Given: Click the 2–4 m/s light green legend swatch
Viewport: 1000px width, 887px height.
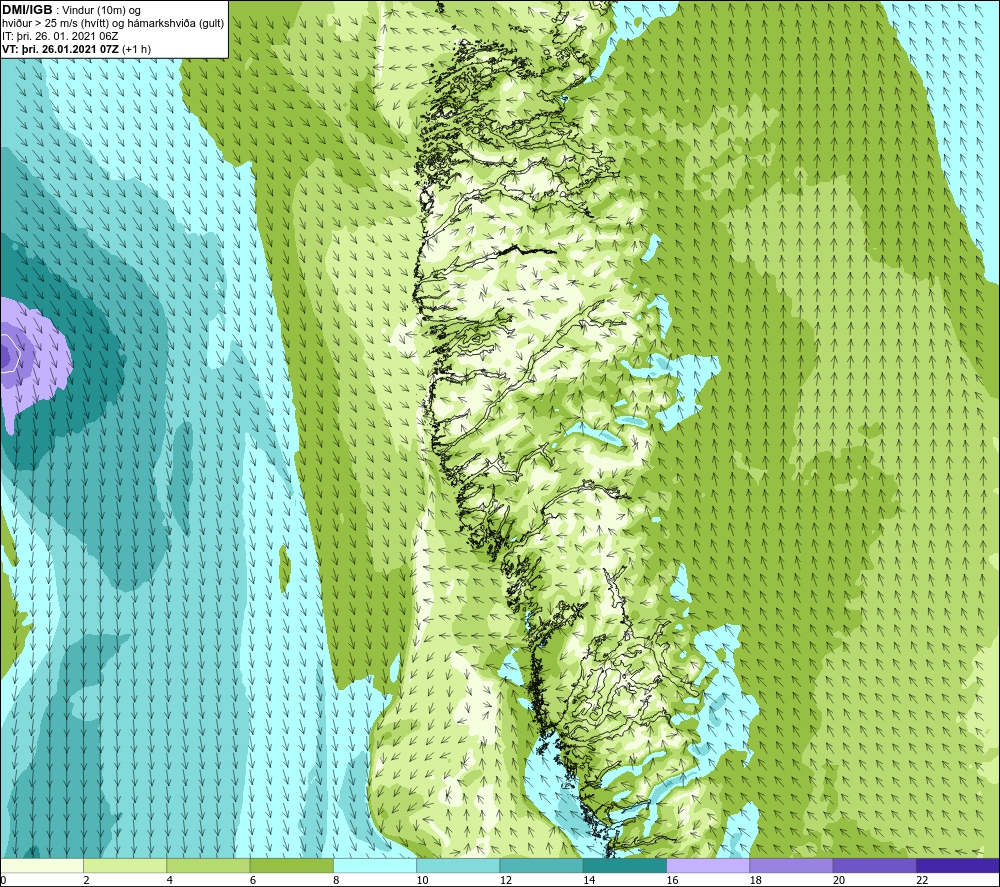Looking at the screenshot, I should (125, 865).
